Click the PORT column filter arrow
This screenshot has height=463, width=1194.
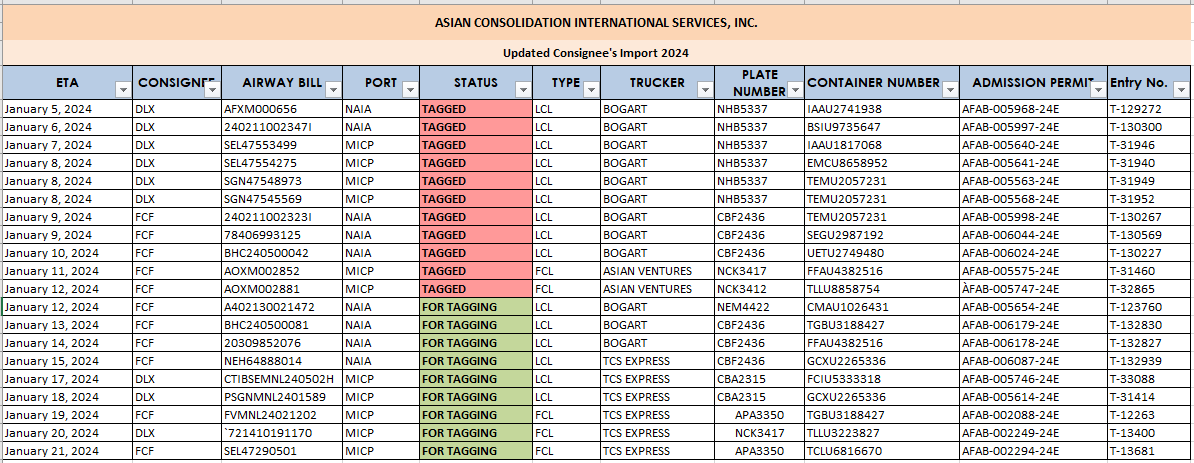[409, 90]
